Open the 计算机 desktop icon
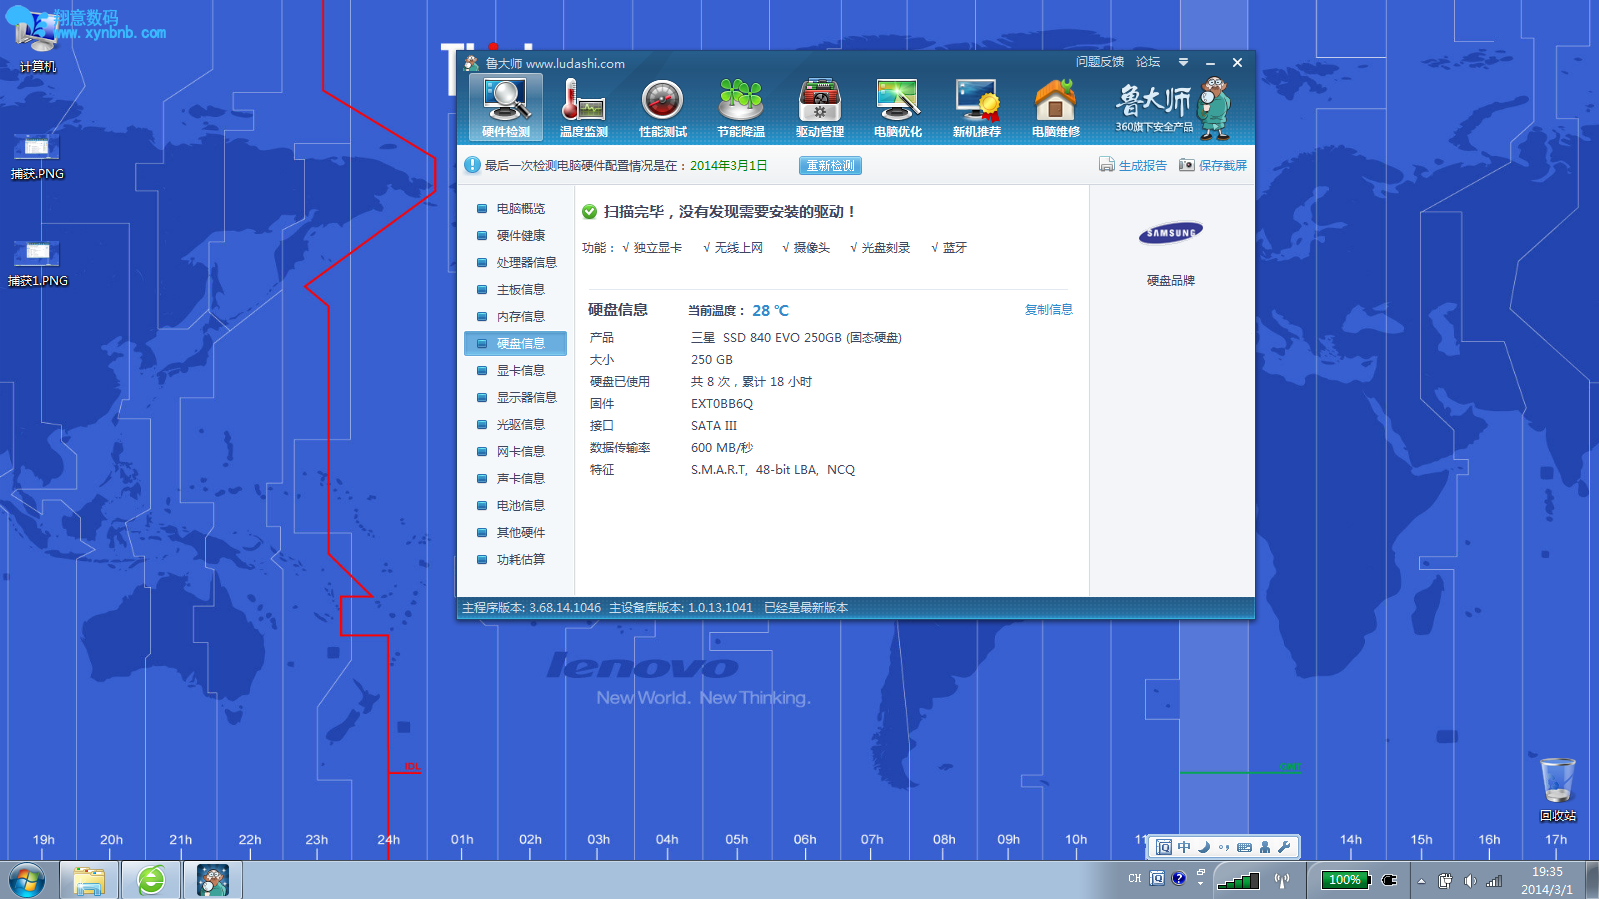The width and height of the screenshot is (1599, 899). click(37, 41)
